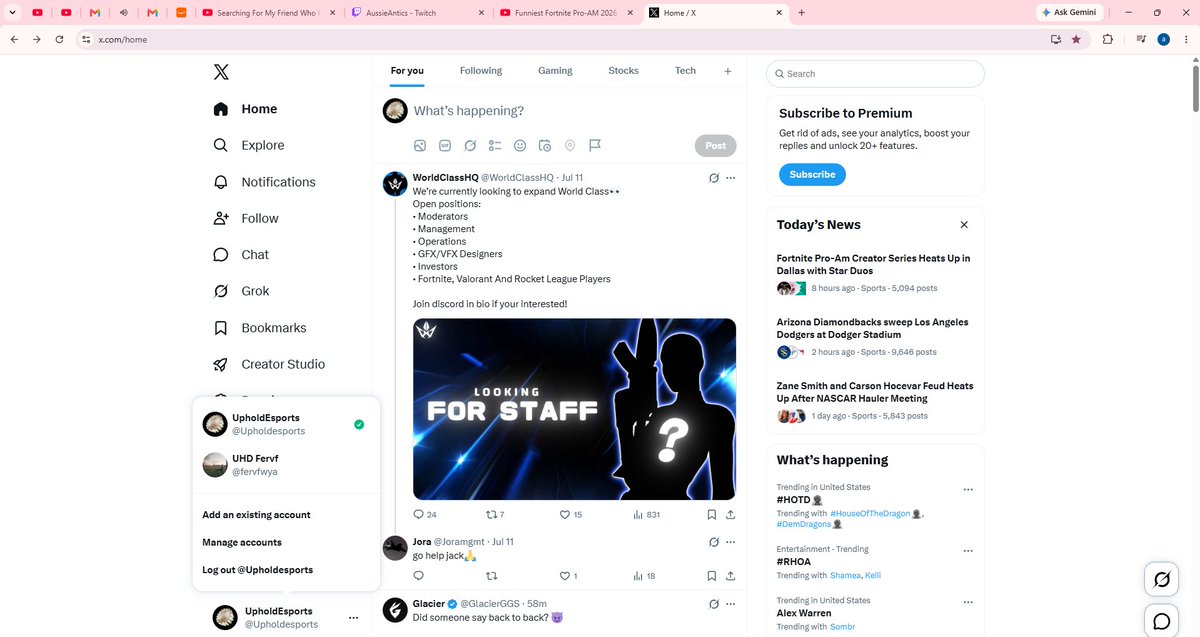The width and height of the screenshot is (1200, 637).
Task: Repost Jora's reply
Action: [x=491, y=576]
